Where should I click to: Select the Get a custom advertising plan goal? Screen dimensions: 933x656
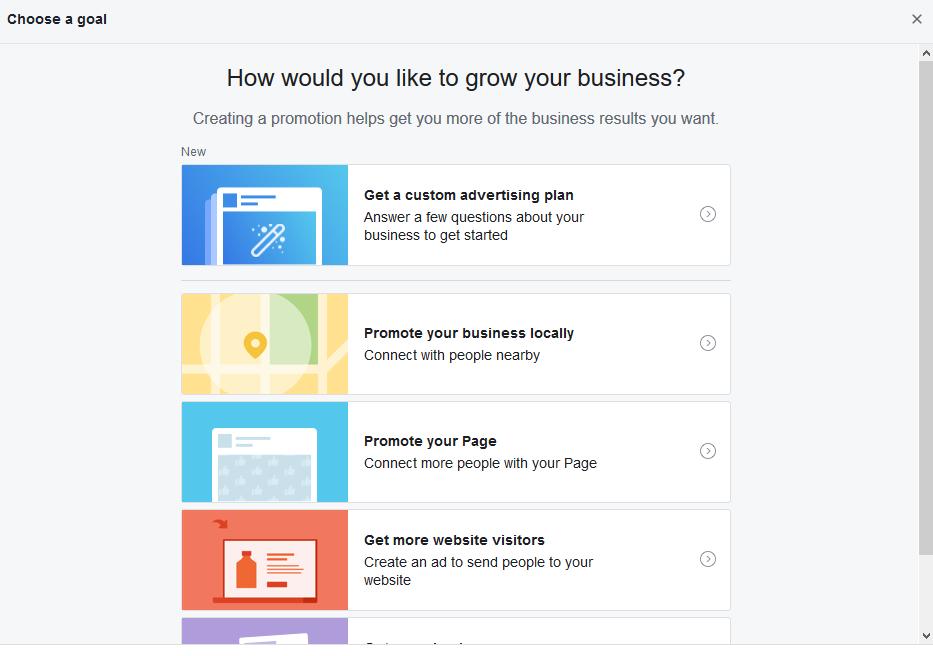click(x=500, y=214)
